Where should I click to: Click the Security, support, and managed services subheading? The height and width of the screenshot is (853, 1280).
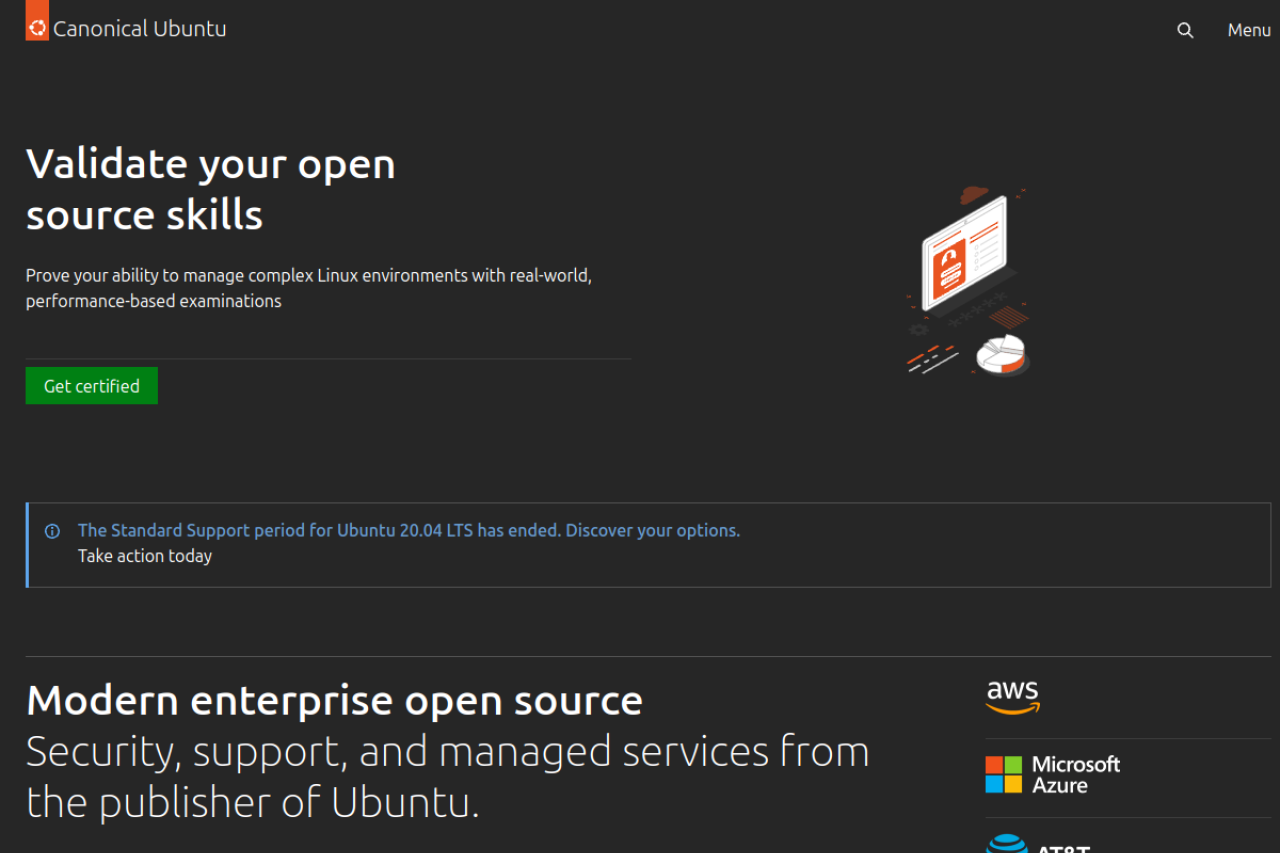pyautogui.click(x=447, y=776)
